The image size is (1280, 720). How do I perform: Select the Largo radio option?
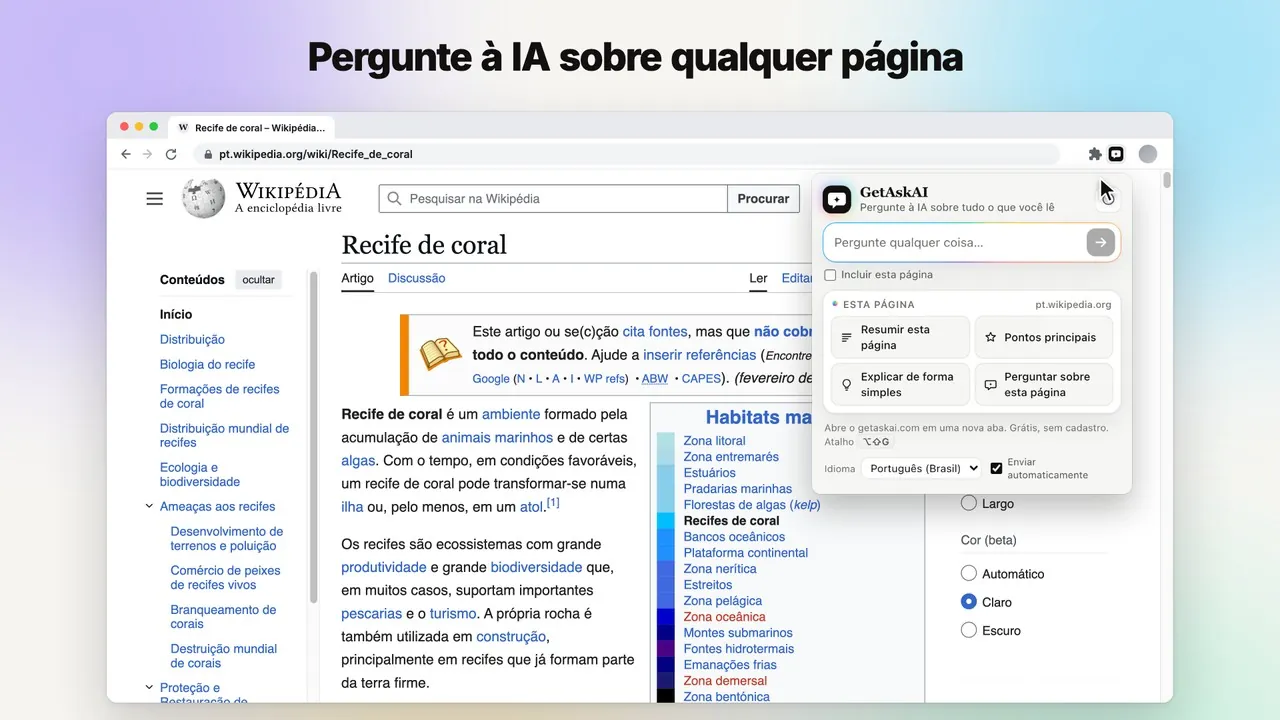coord(968,503)
